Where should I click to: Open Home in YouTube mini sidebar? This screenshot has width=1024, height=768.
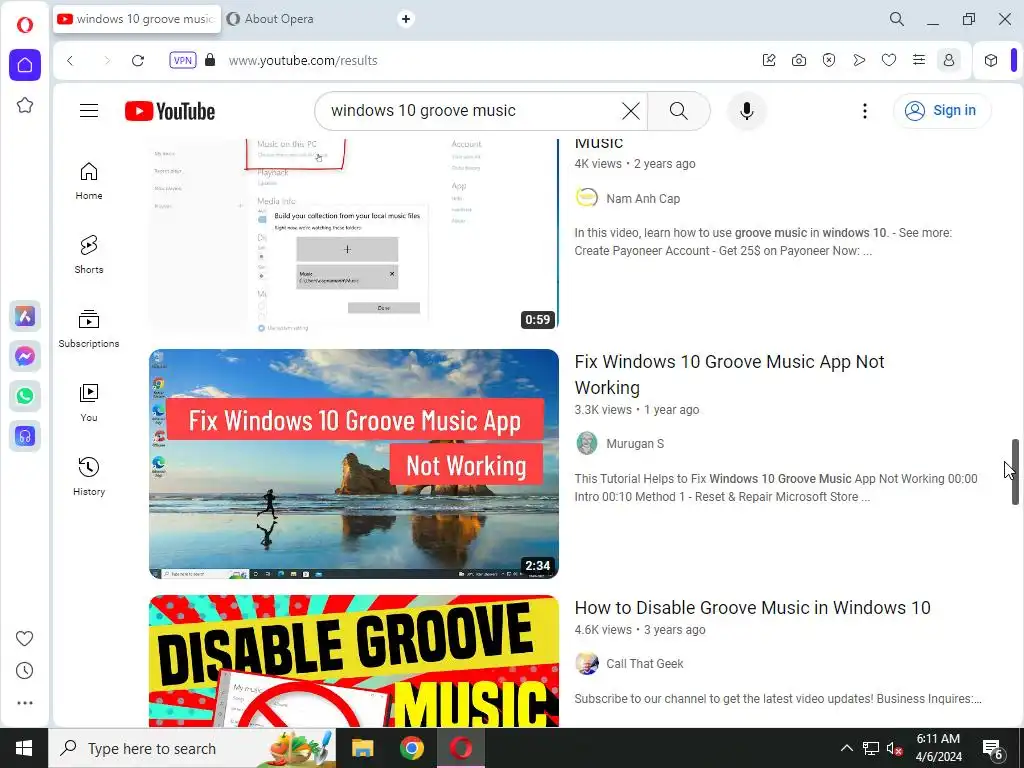point(89,181)
